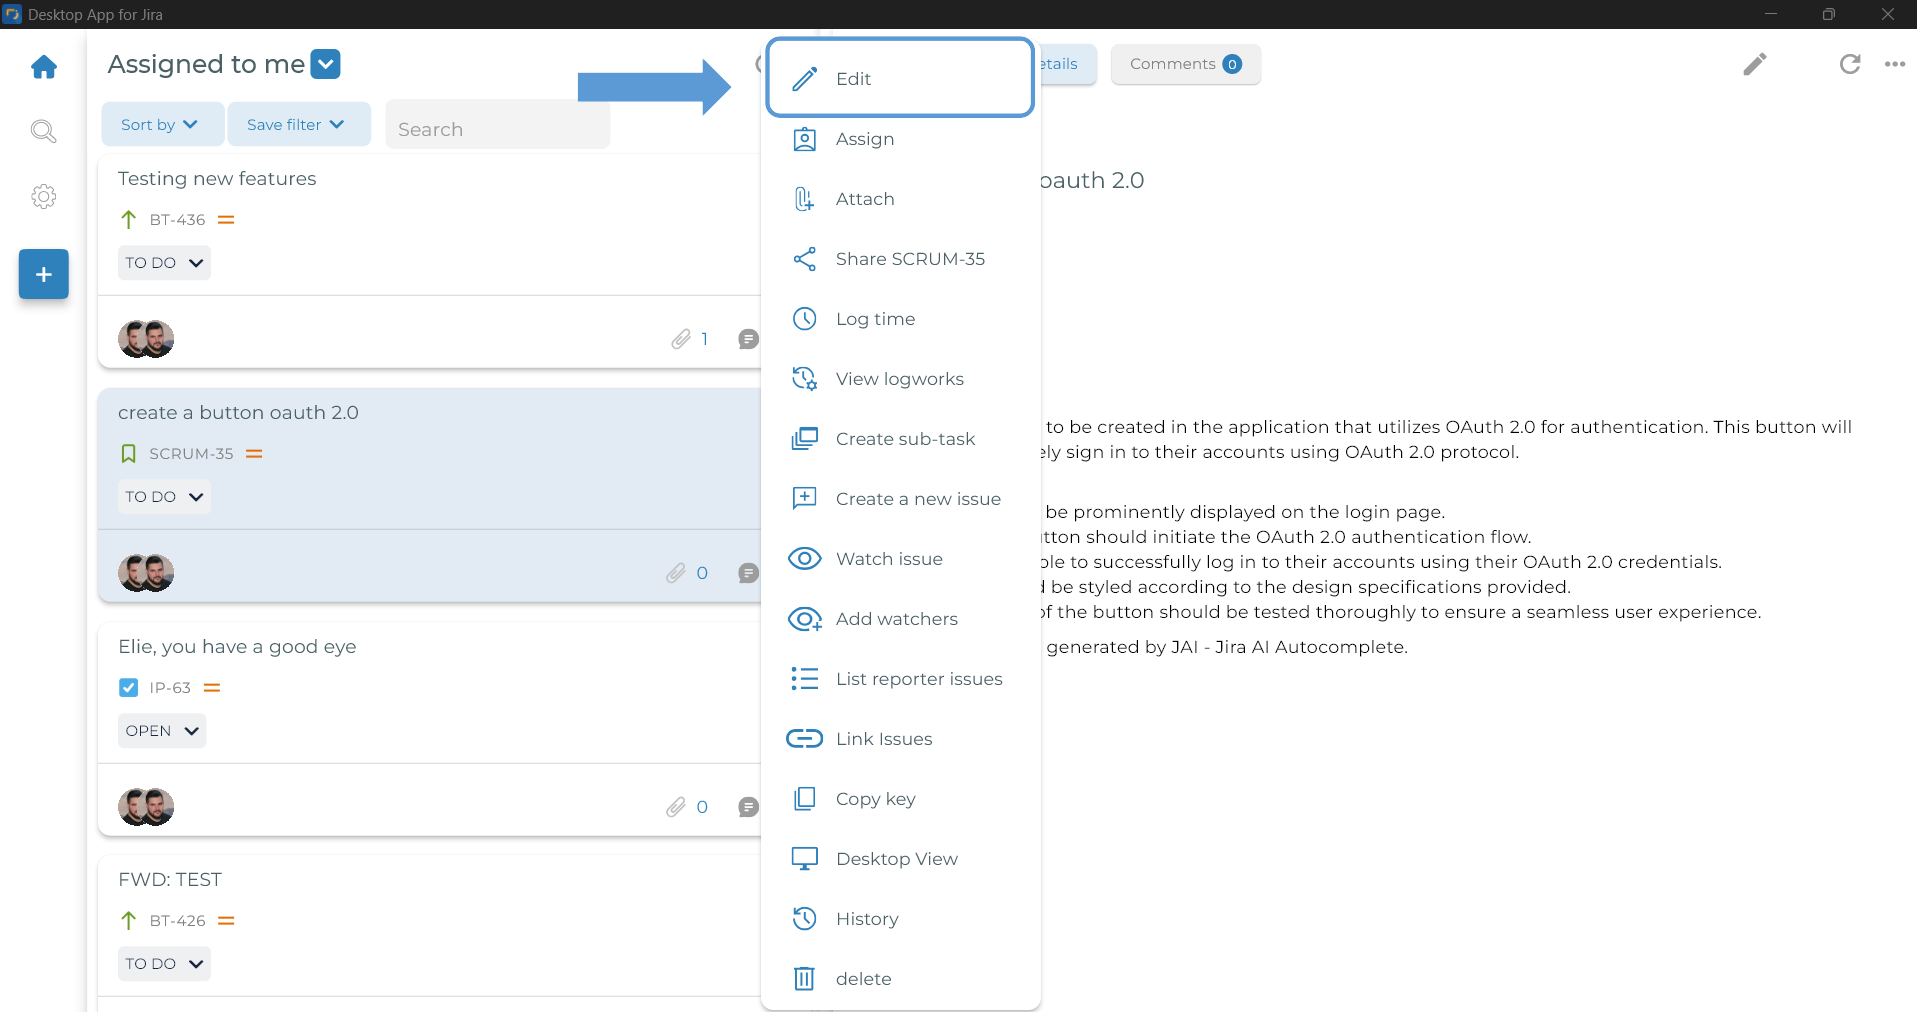This screenshot has width=1917, height=1012.
Task: Open the three-dot more options menu
Action: tap(1894, 64)
